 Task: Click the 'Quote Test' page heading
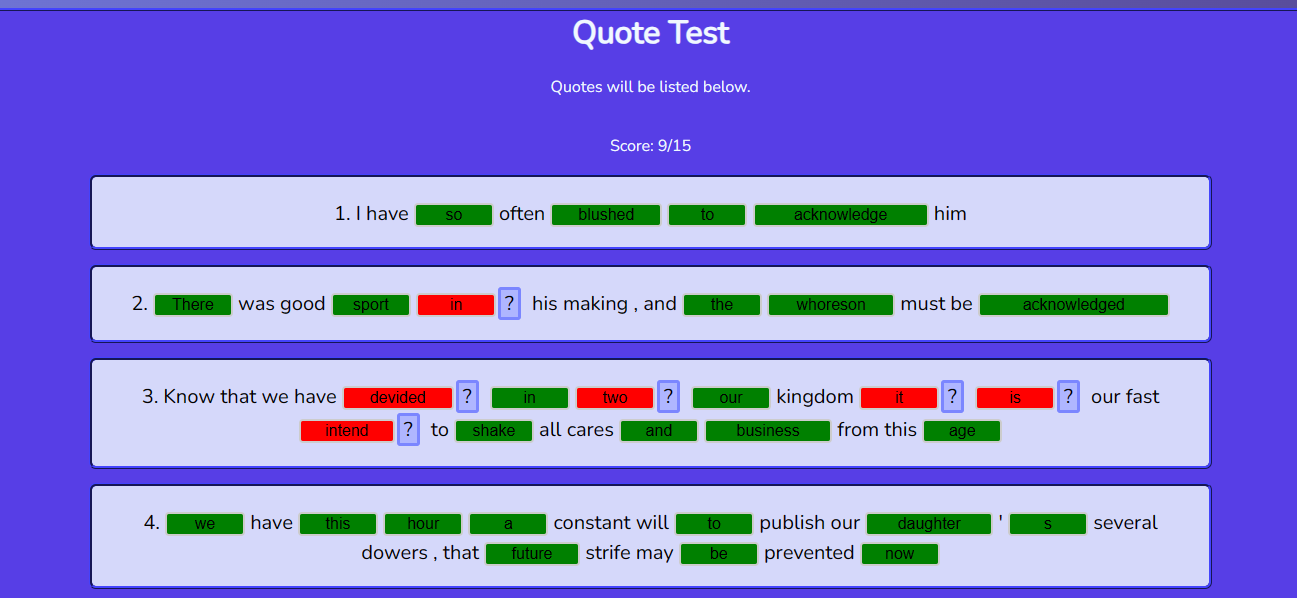[650, 33]
